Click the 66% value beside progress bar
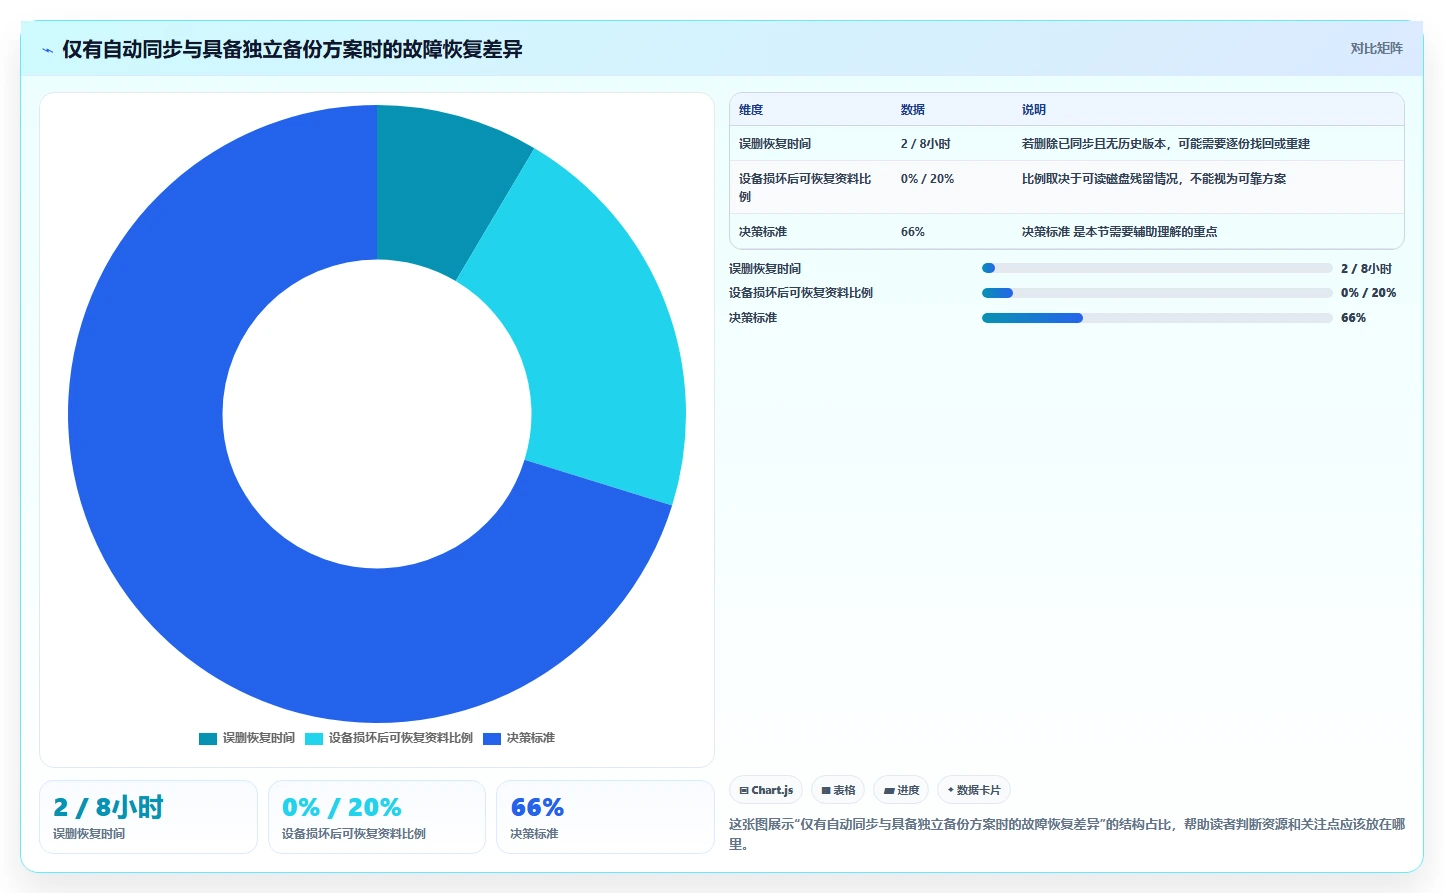Viewport: 1444px width, 893px height. [1353, 318]
